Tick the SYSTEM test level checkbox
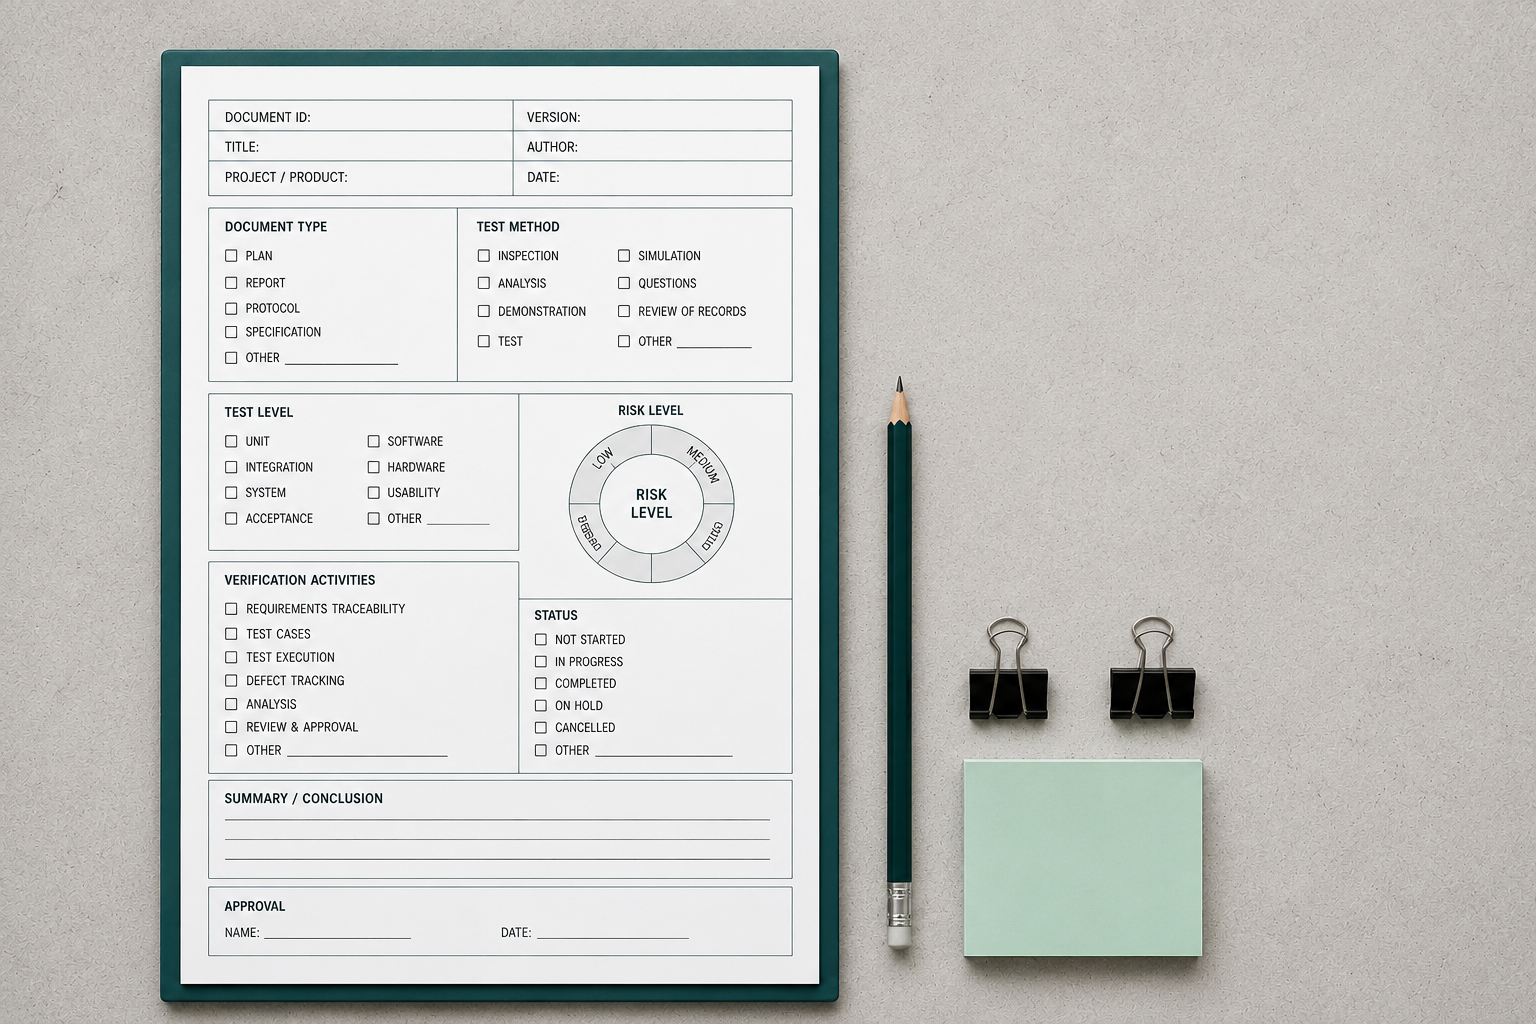 coord(231,493)
